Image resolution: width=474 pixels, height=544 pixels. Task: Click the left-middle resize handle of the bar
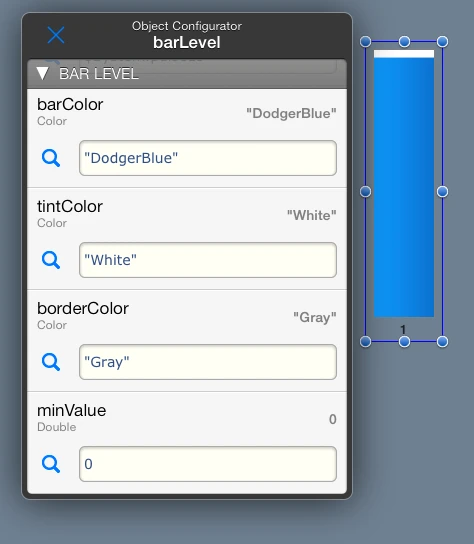coord(365,192)
